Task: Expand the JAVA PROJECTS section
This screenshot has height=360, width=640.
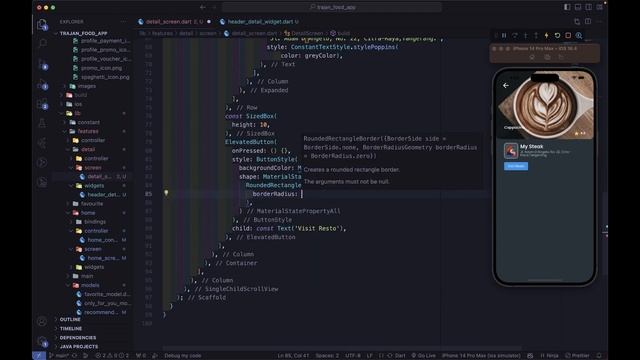Action: coord(78,347)
